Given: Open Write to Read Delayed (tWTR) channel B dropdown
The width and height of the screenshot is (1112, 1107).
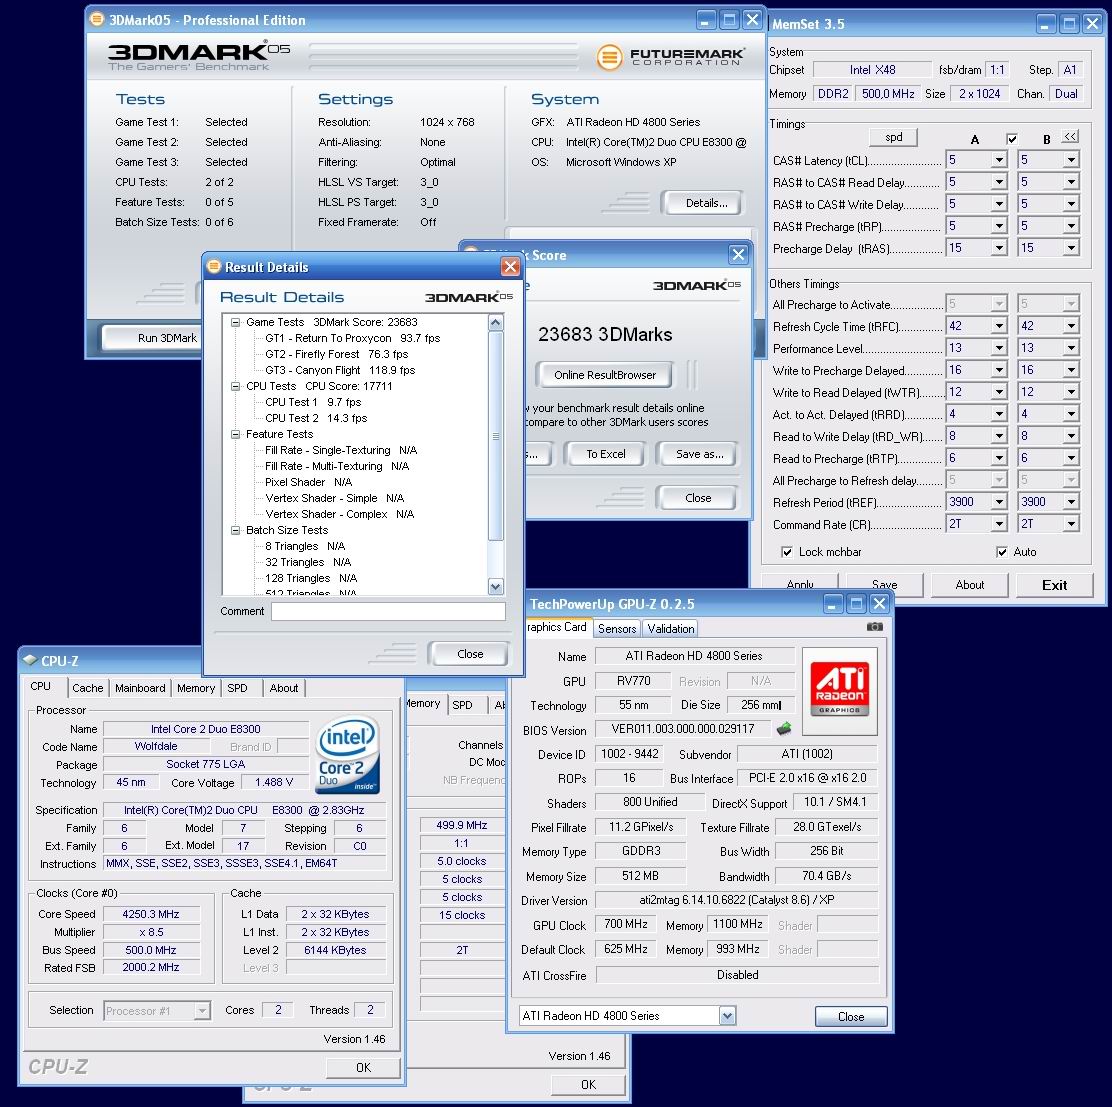Looking at the screenshot, I should (x=1071, y=392).
